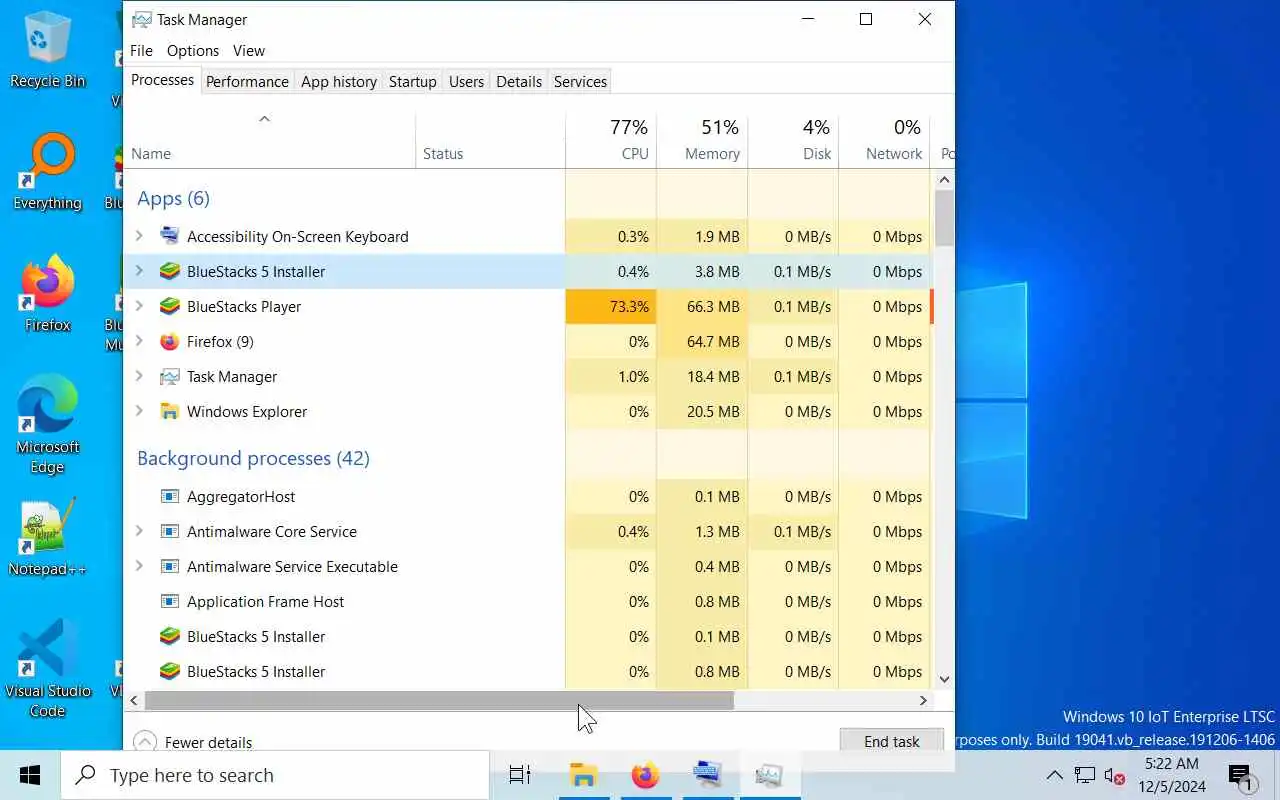Click the horizontal scrollbar left arrow
This screenshot has height=800, width=1280.
click(135, 701)
